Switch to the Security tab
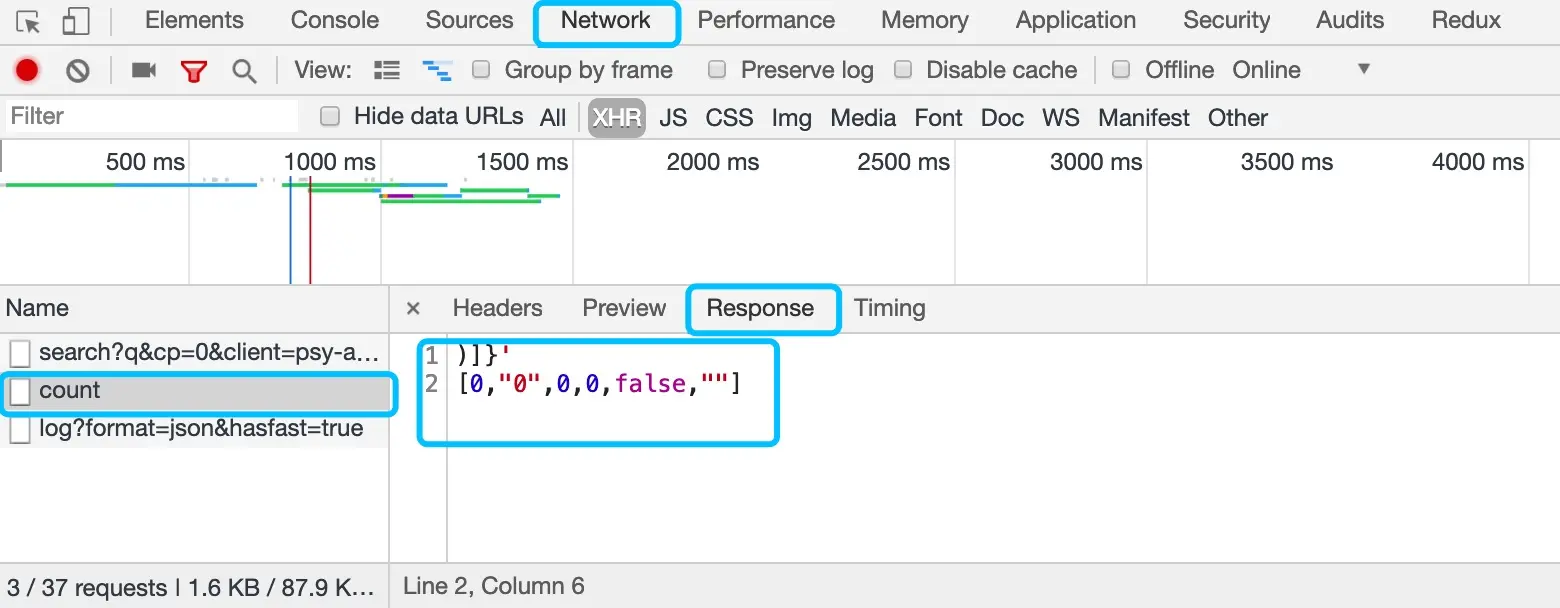Viewport: 1560px width, 608px height. (1226, 20)
